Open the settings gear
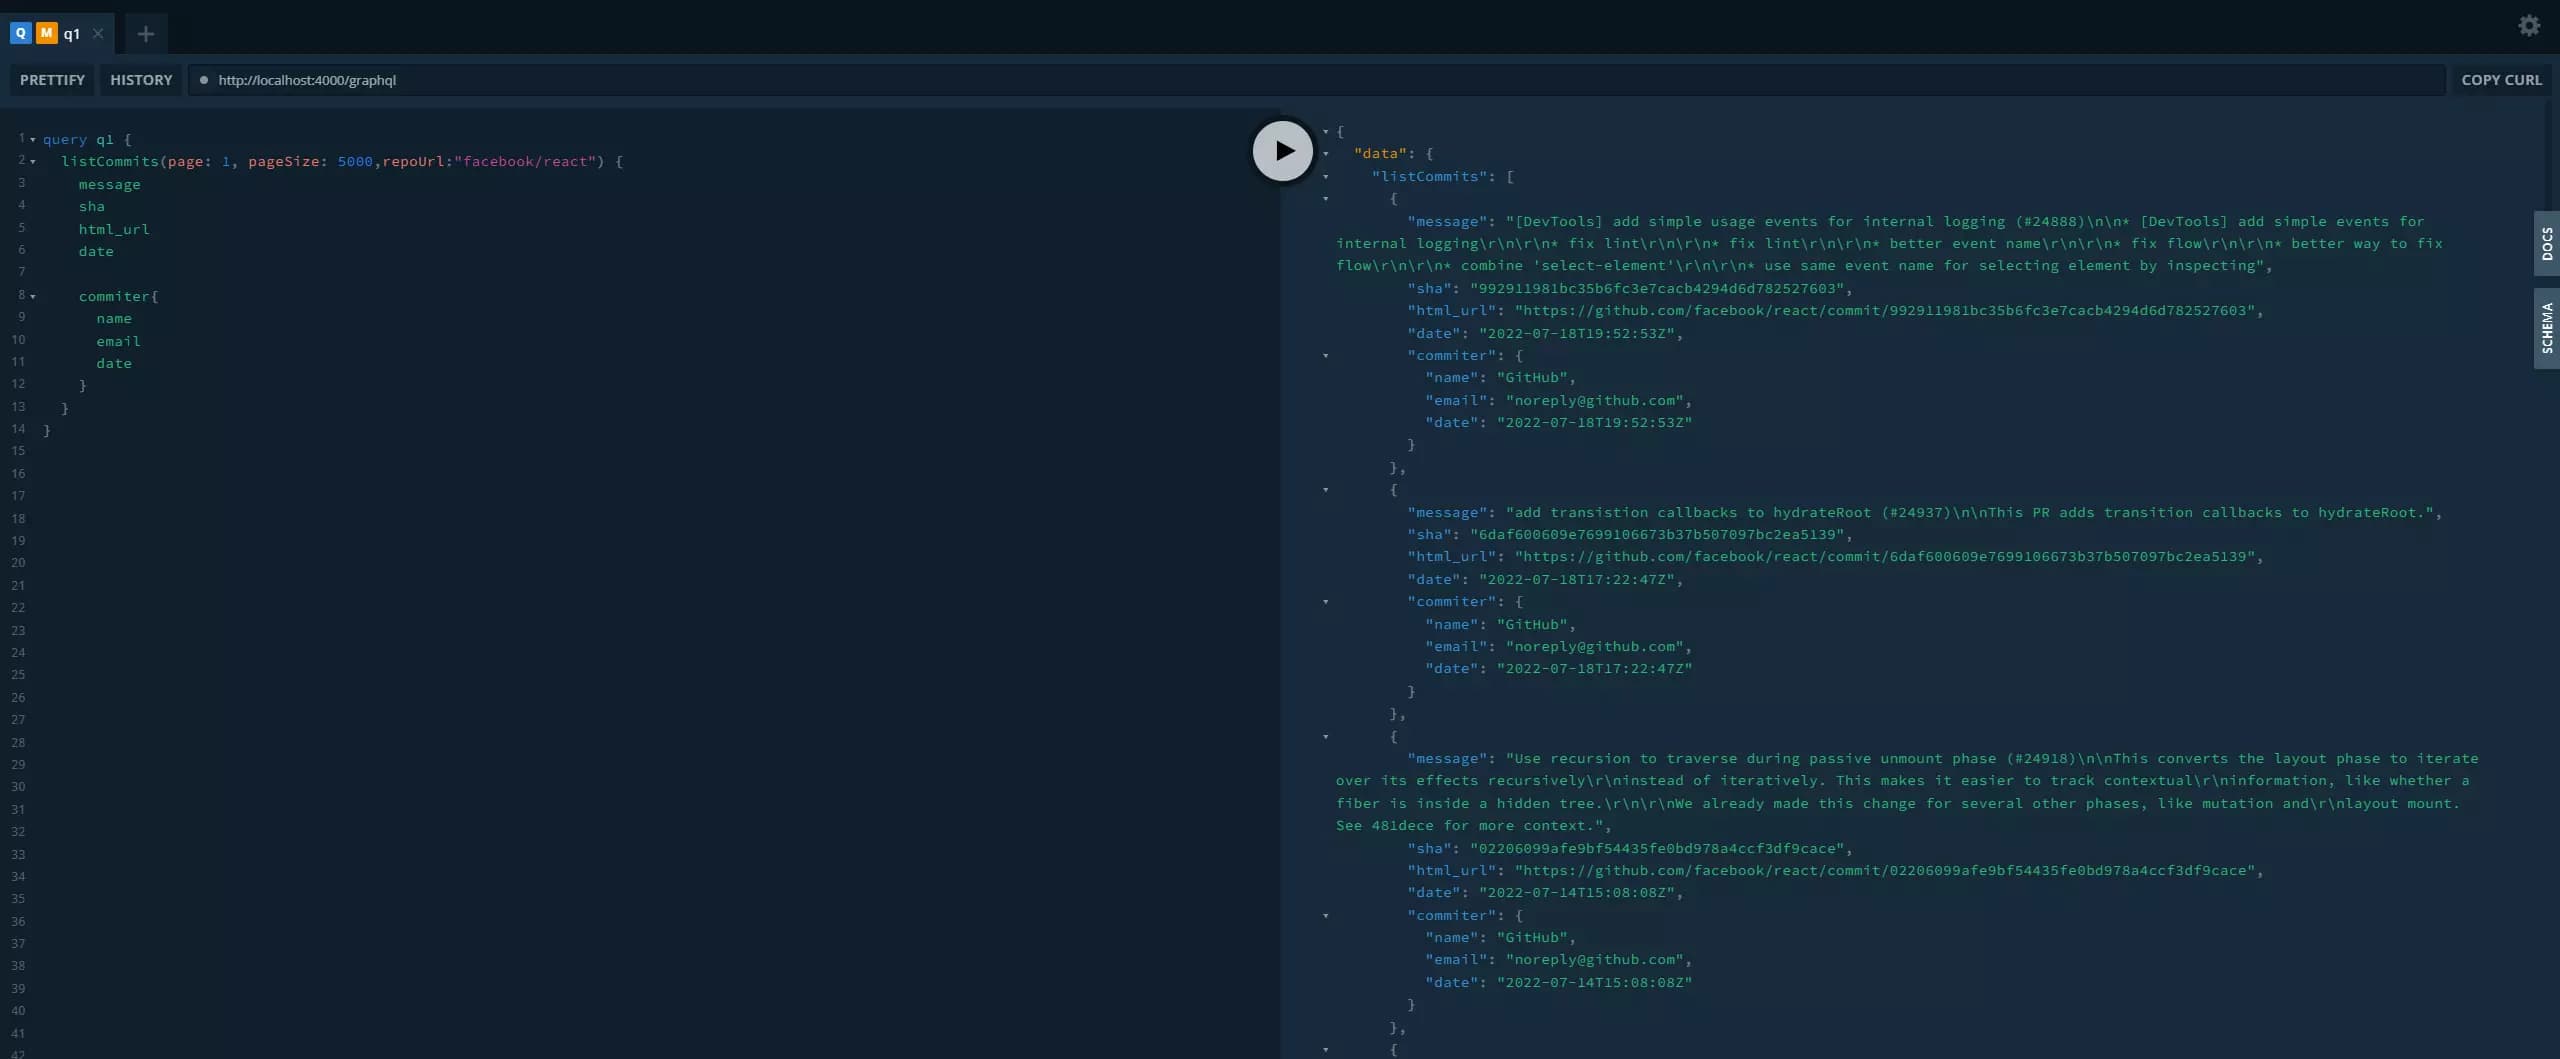Image resolution: width=2560 pixels, height=1059 pixels. [x=2529, y=26]
